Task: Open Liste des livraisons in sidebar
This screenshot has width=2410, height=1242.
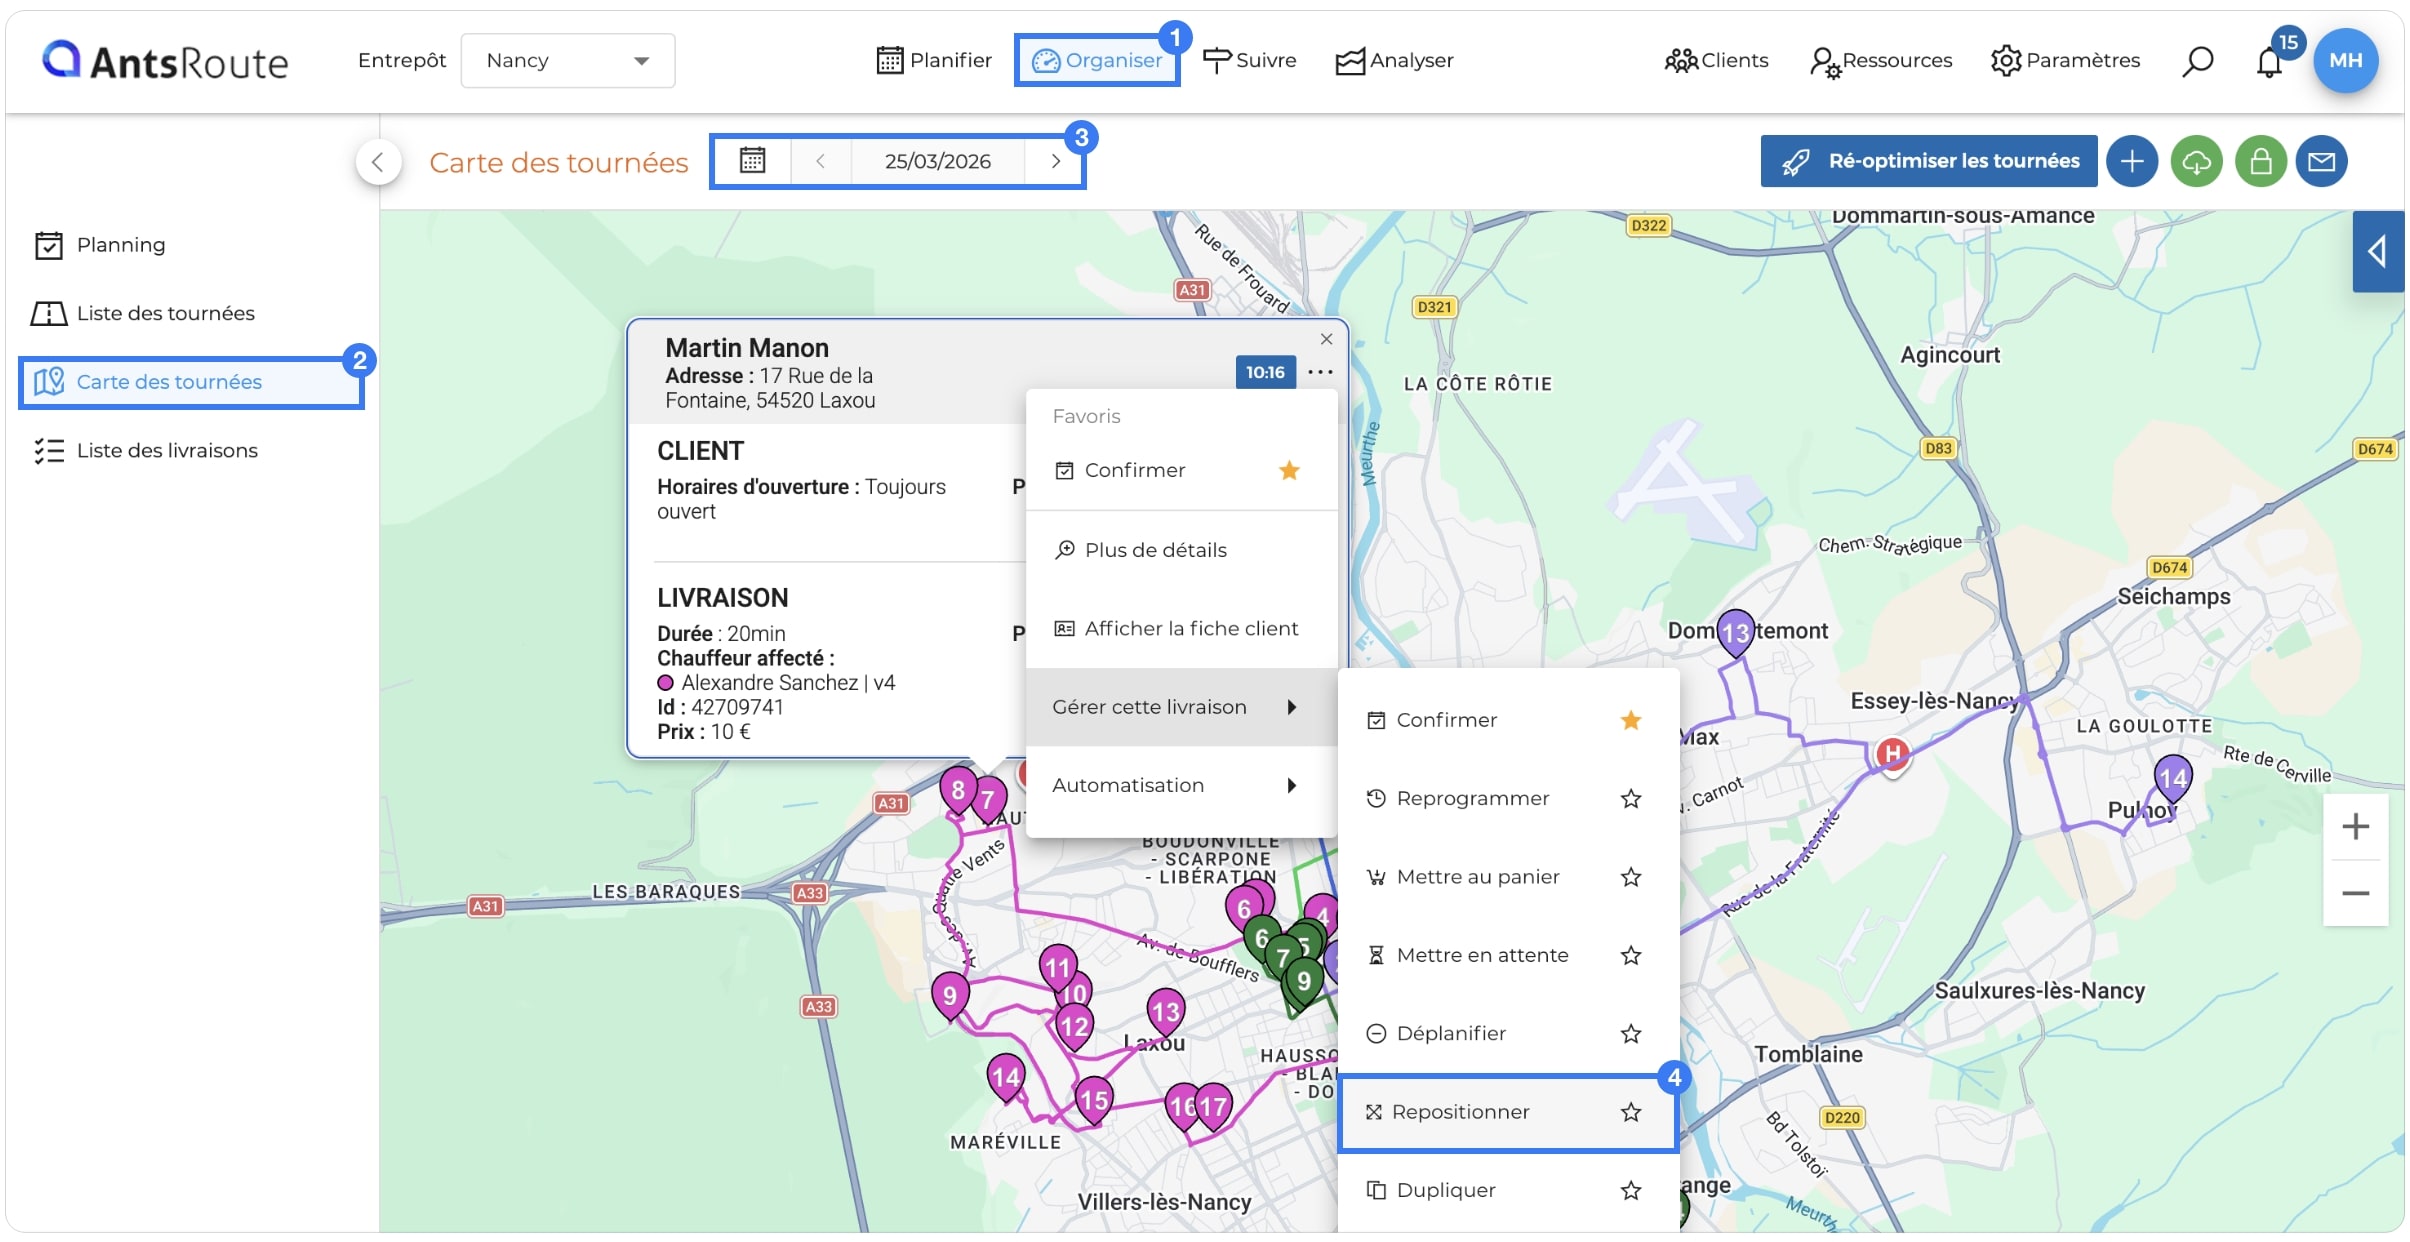Action: (146, 451)
